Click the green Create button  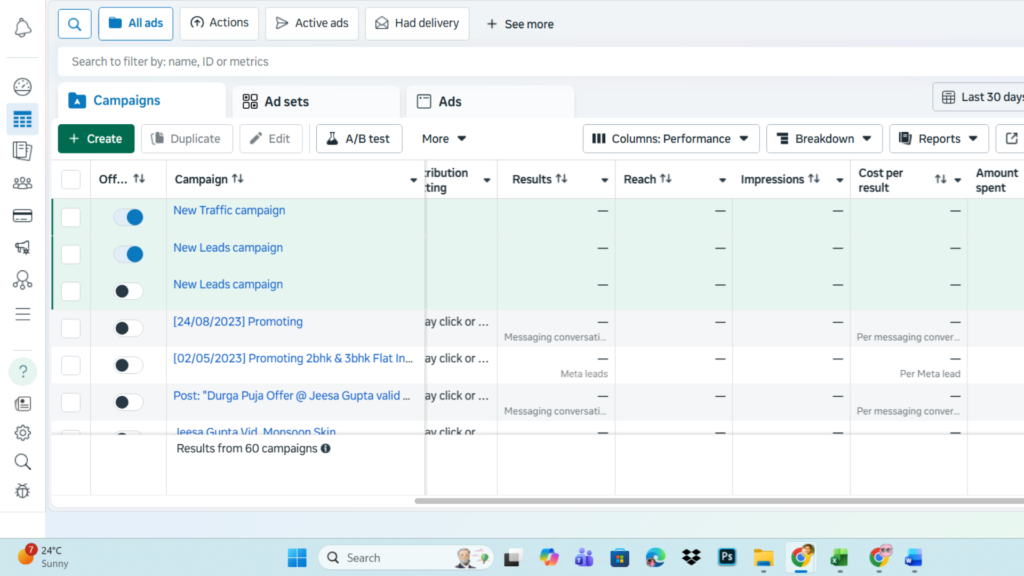[96, 139]
